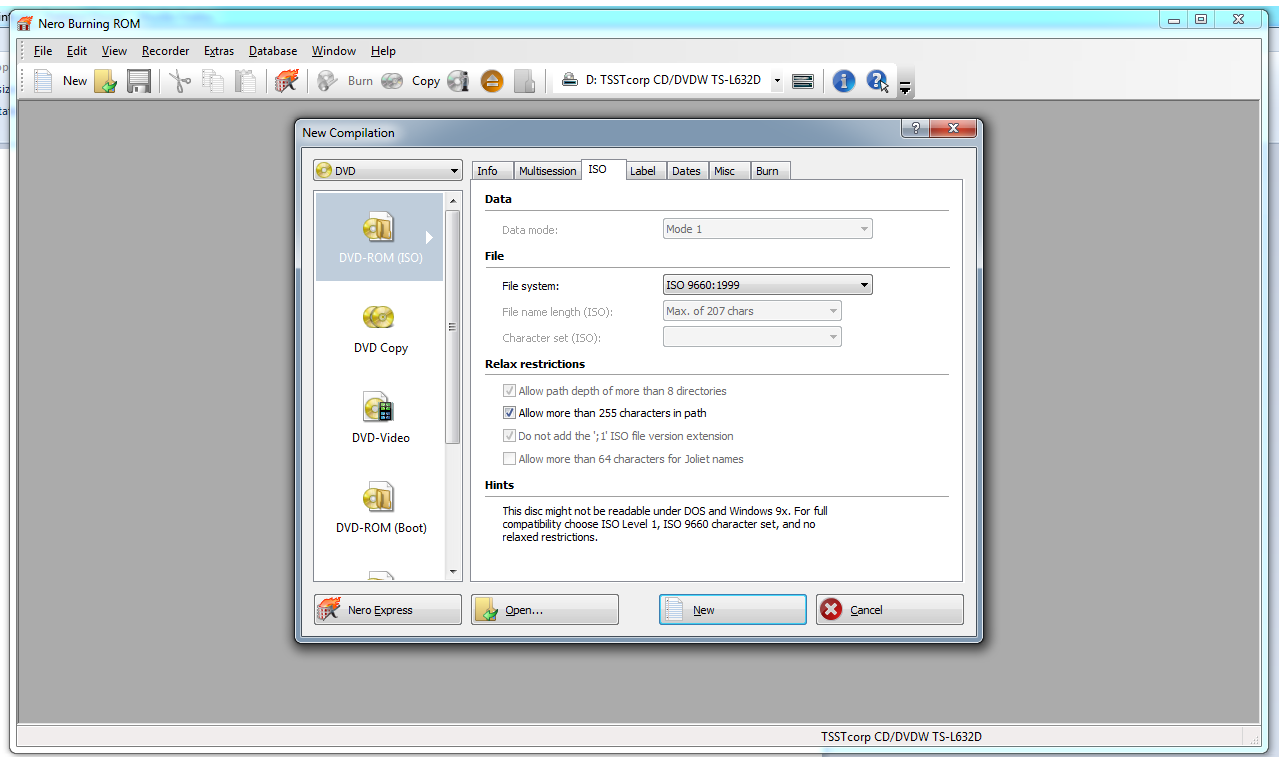1279x757 pixels.
Task: Click the Paste clipboard toolbar icon
Action: click(x=245, y=81)
